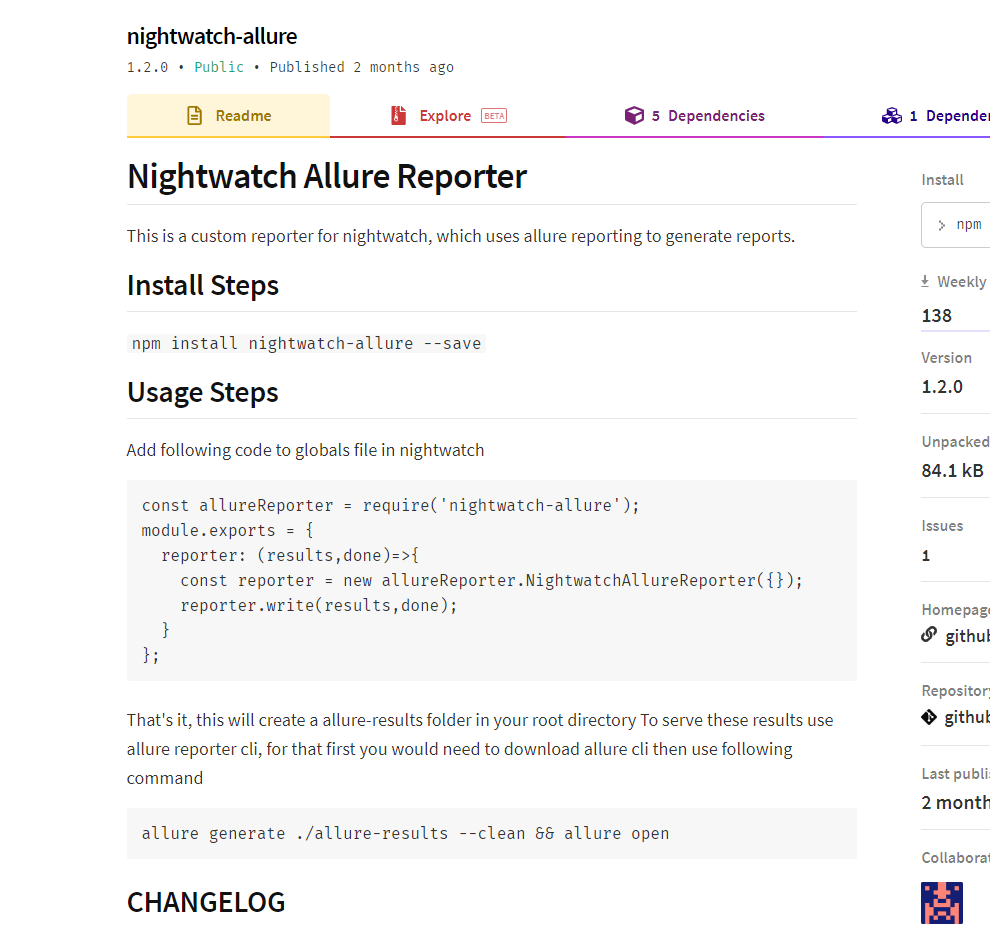Image resolution: width=990 pixels, height=926 pixels.
Task: Click the Nightwatch Allure Reporter heading
Action: point(326,176)
